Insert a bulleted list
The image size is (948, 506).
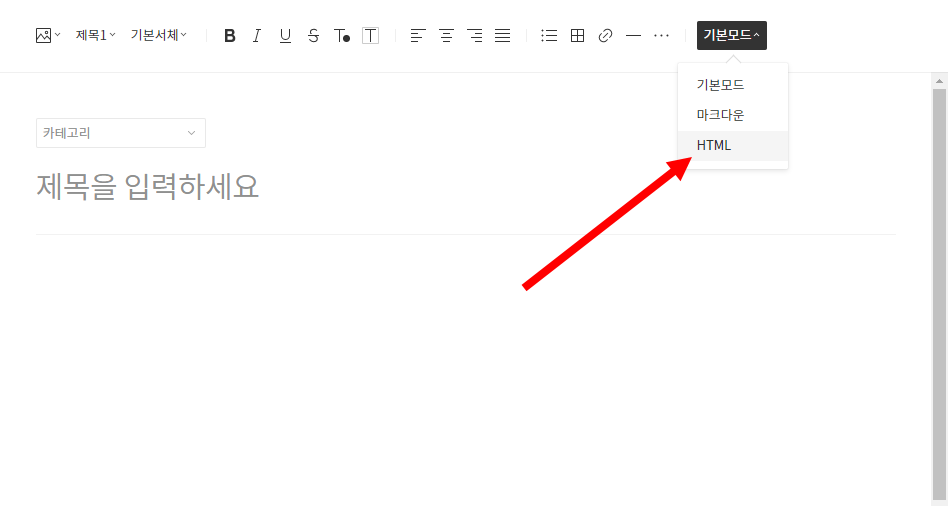click(x=549, y=36)
